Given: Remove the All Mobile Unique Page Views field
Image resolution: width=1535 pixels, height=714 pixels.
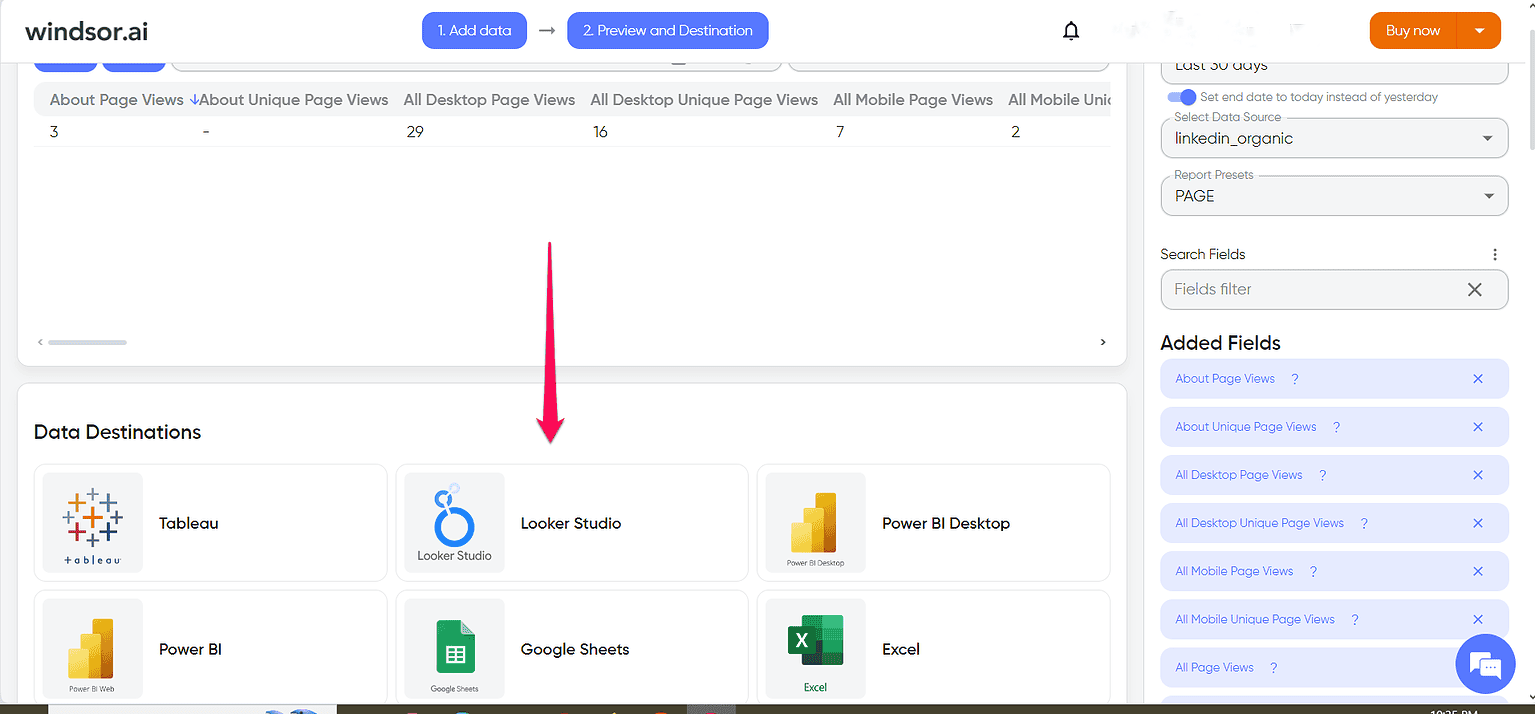Looking at the screenshot, I should [1478, 619].
